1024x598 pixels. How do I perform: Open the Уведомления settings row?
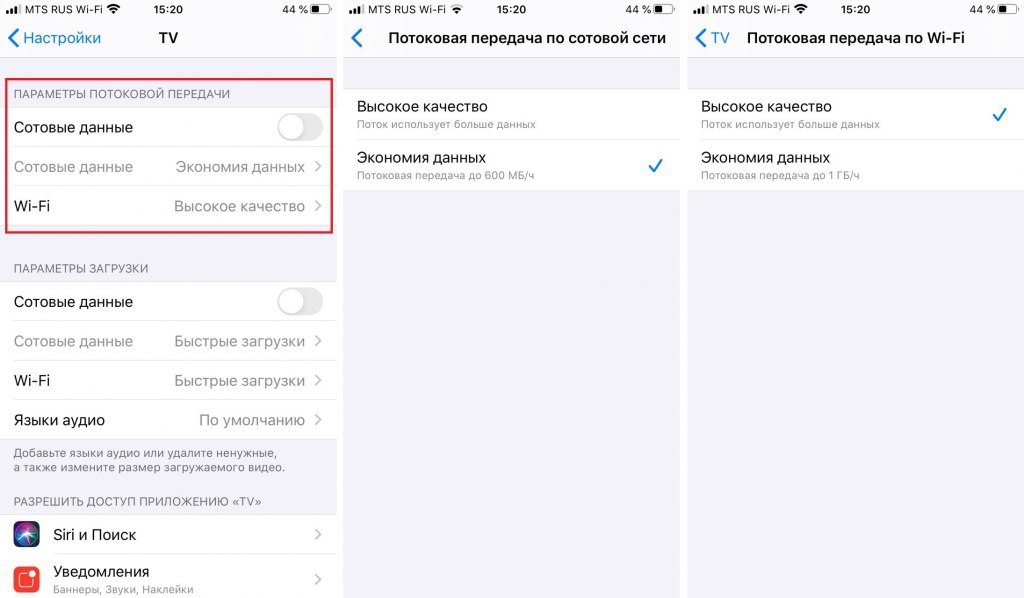click(168, 578)
